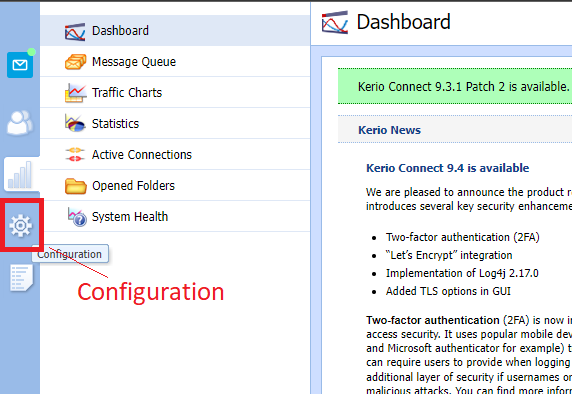Select Dashboard in the navigation list
This screenshot has height=394, width=572.
(175, 31)
